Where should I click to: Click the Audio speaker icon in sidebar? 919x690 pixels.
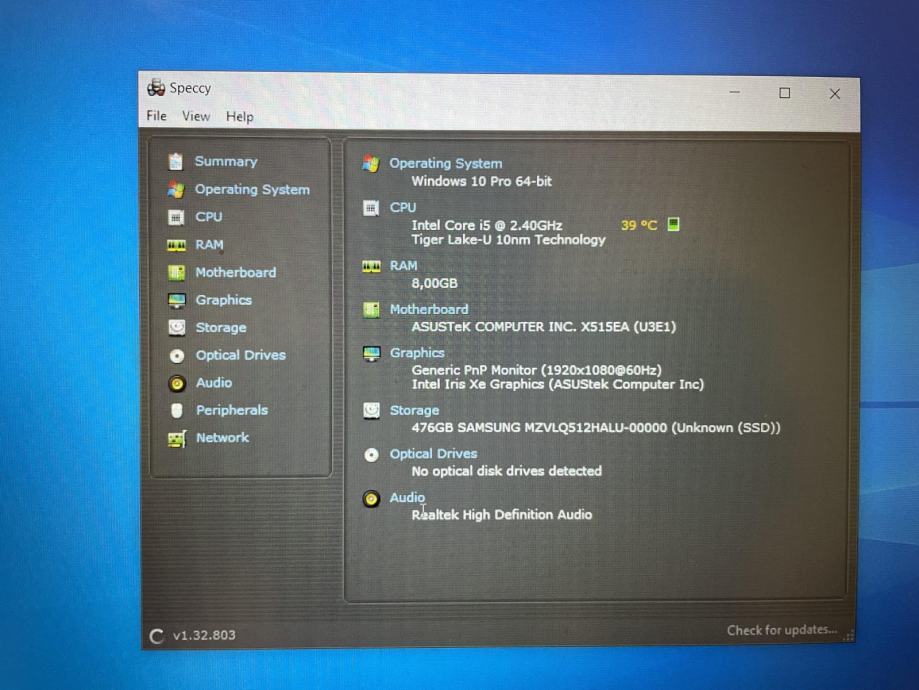177,383
